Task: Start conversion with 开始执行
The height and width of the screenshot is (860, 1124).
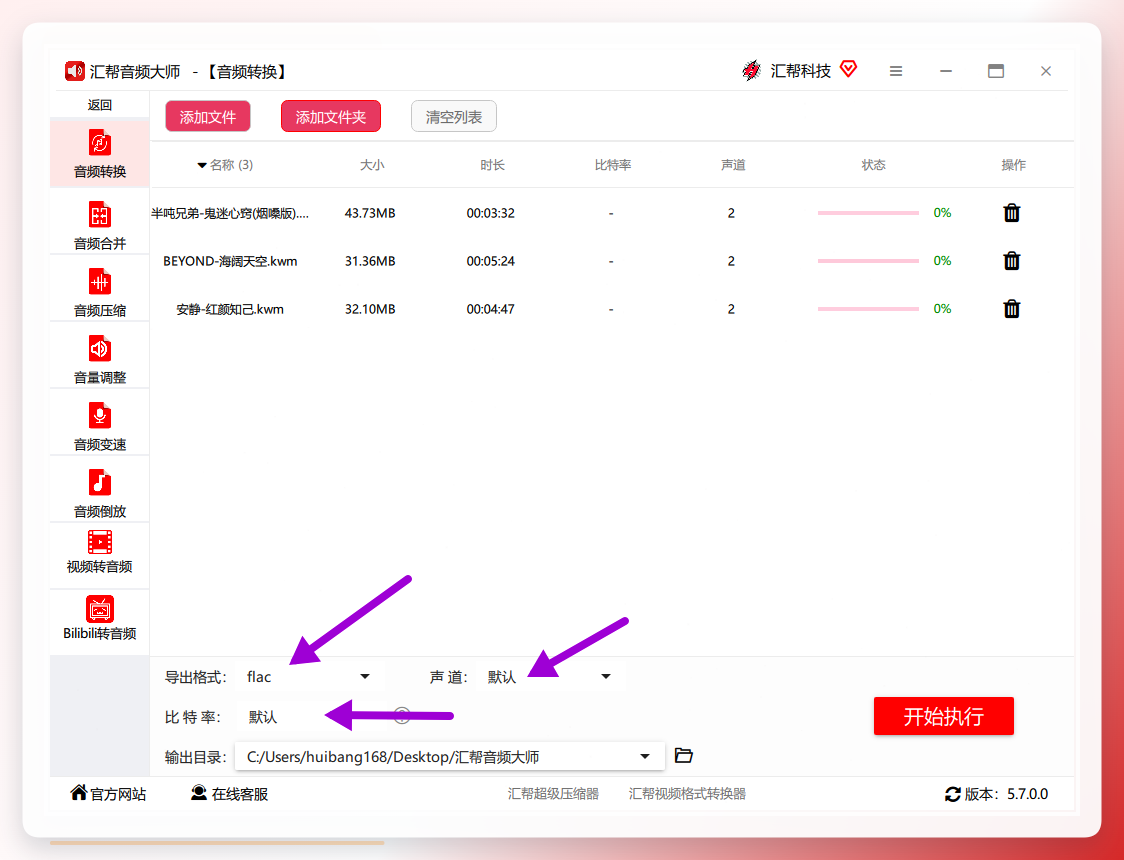Action: [x=943, y=716]
